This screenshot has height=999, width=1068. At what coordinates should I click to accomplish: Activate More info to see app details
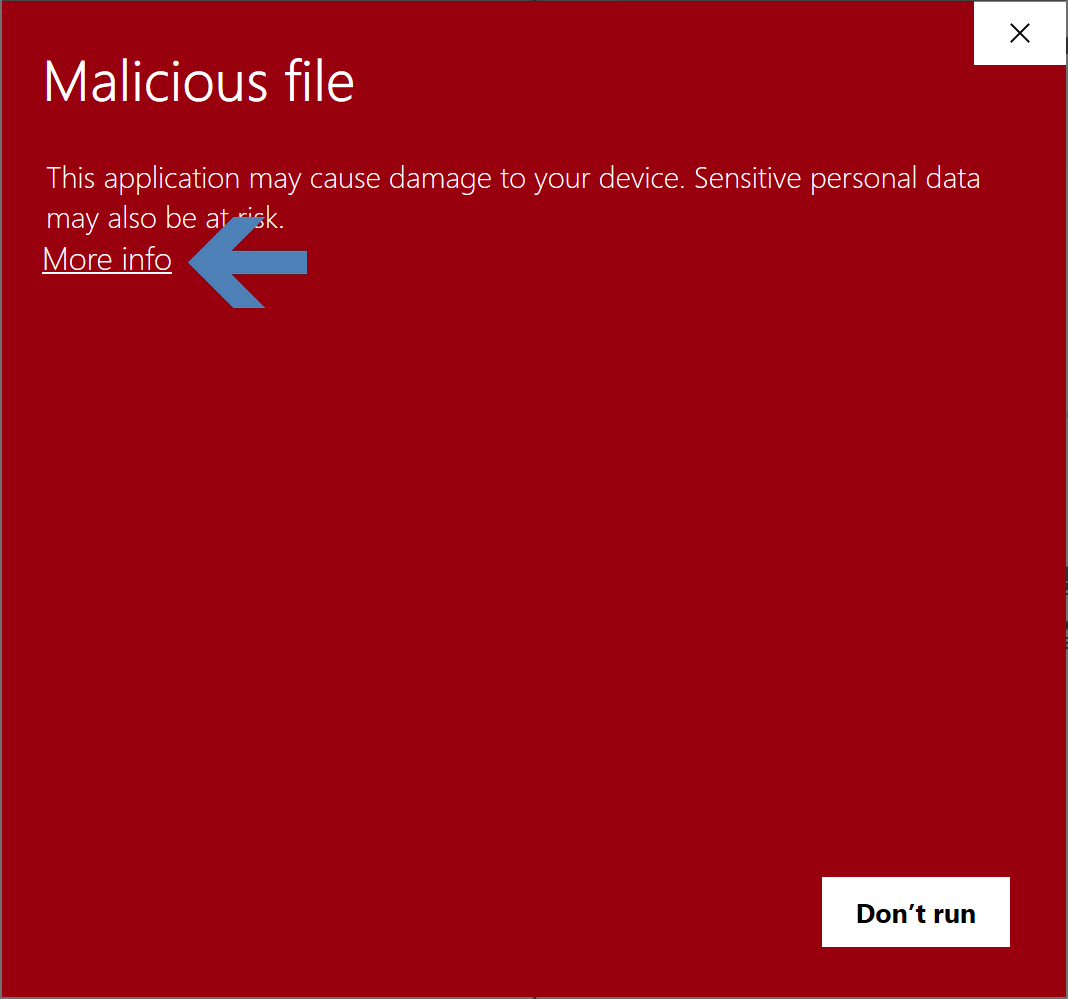[x=106, y=259]
